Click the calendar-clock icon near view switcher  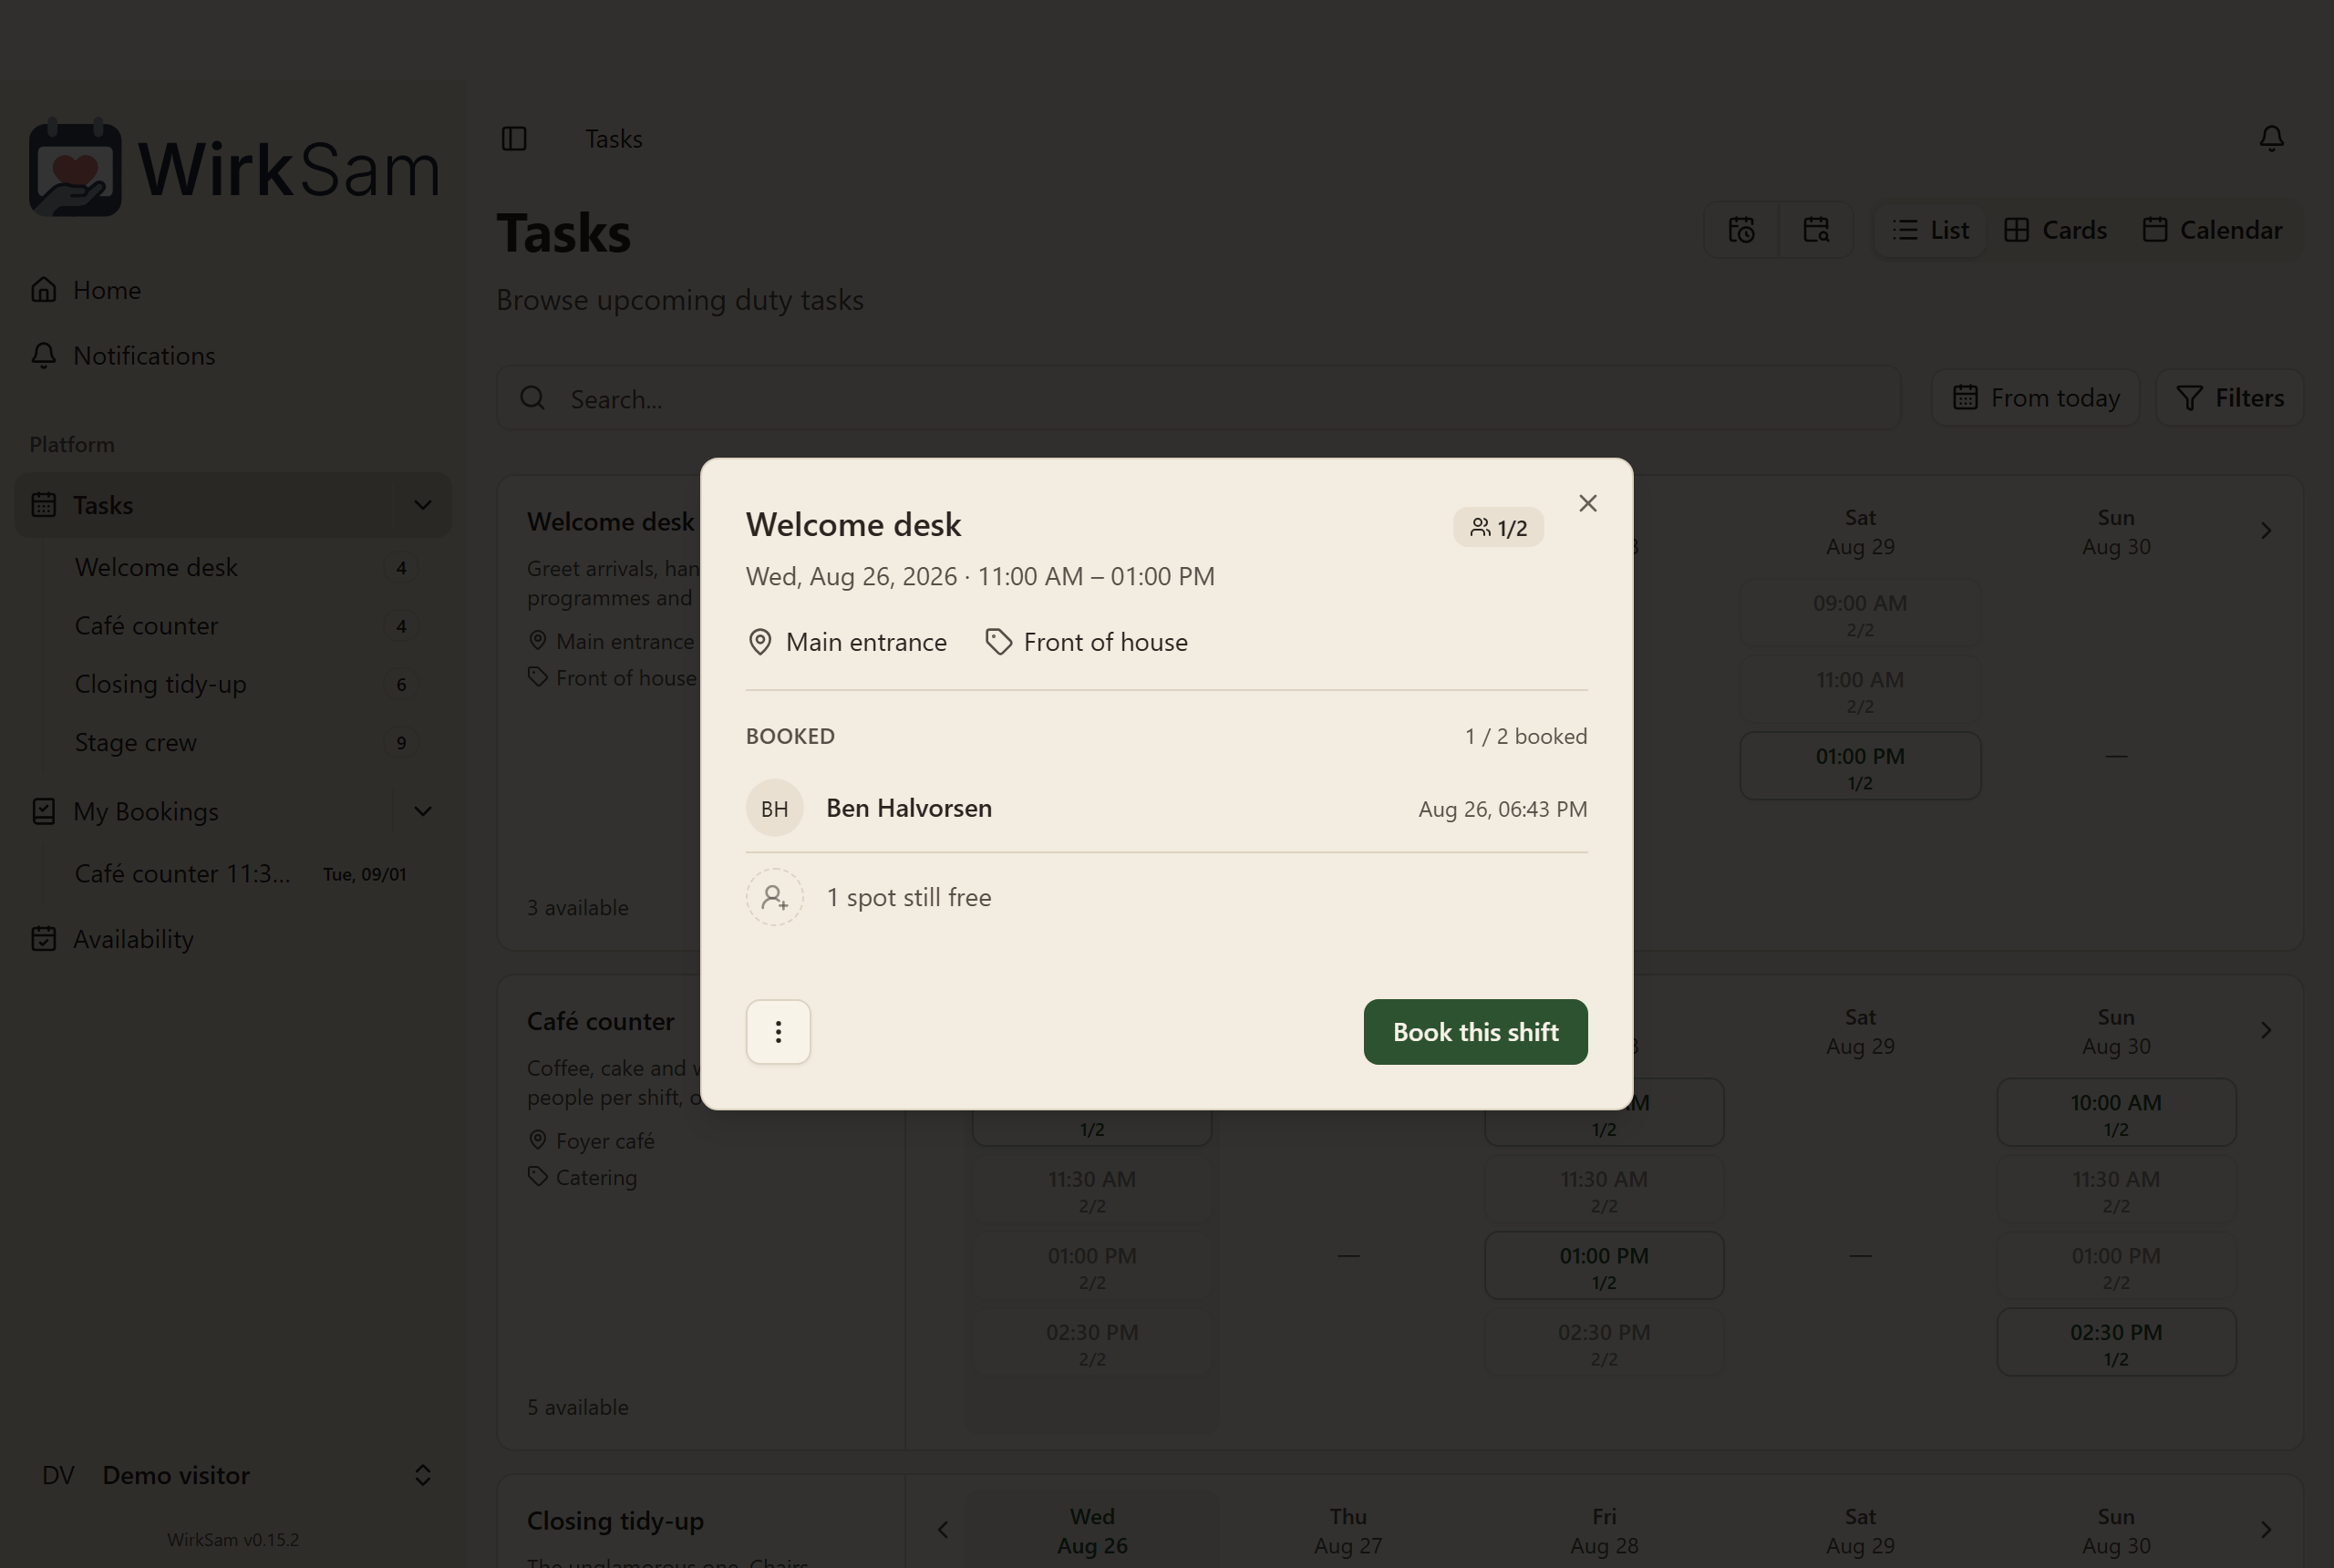coord(1742,230)
